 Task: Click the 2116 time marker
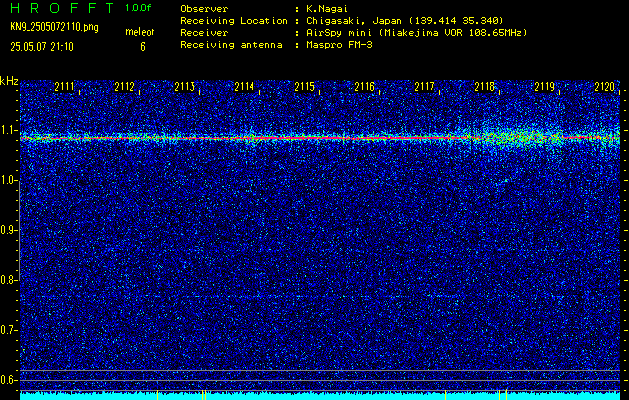(x=365, y=87)
